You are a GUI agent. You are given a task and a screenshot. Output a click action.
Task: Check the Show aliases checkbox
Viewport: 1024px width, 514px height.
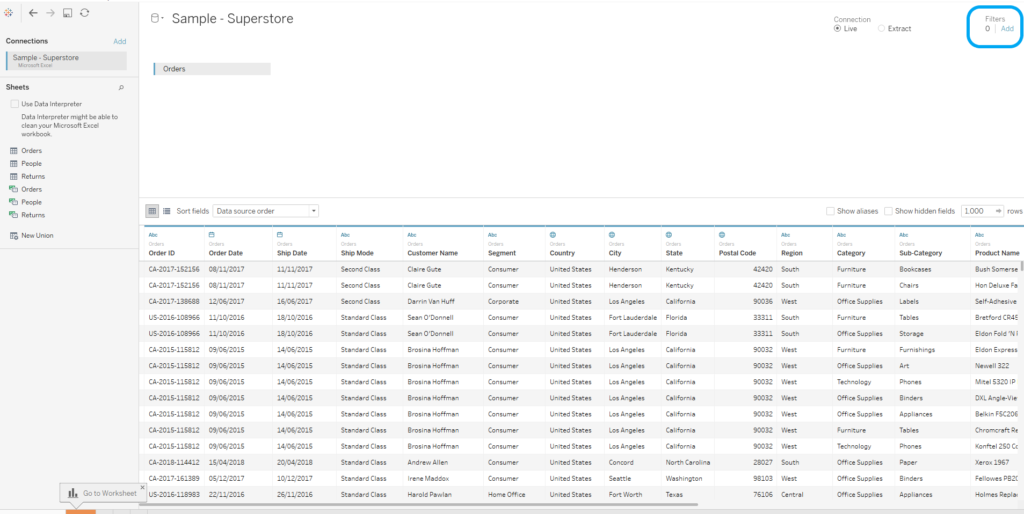pos(830,211)
